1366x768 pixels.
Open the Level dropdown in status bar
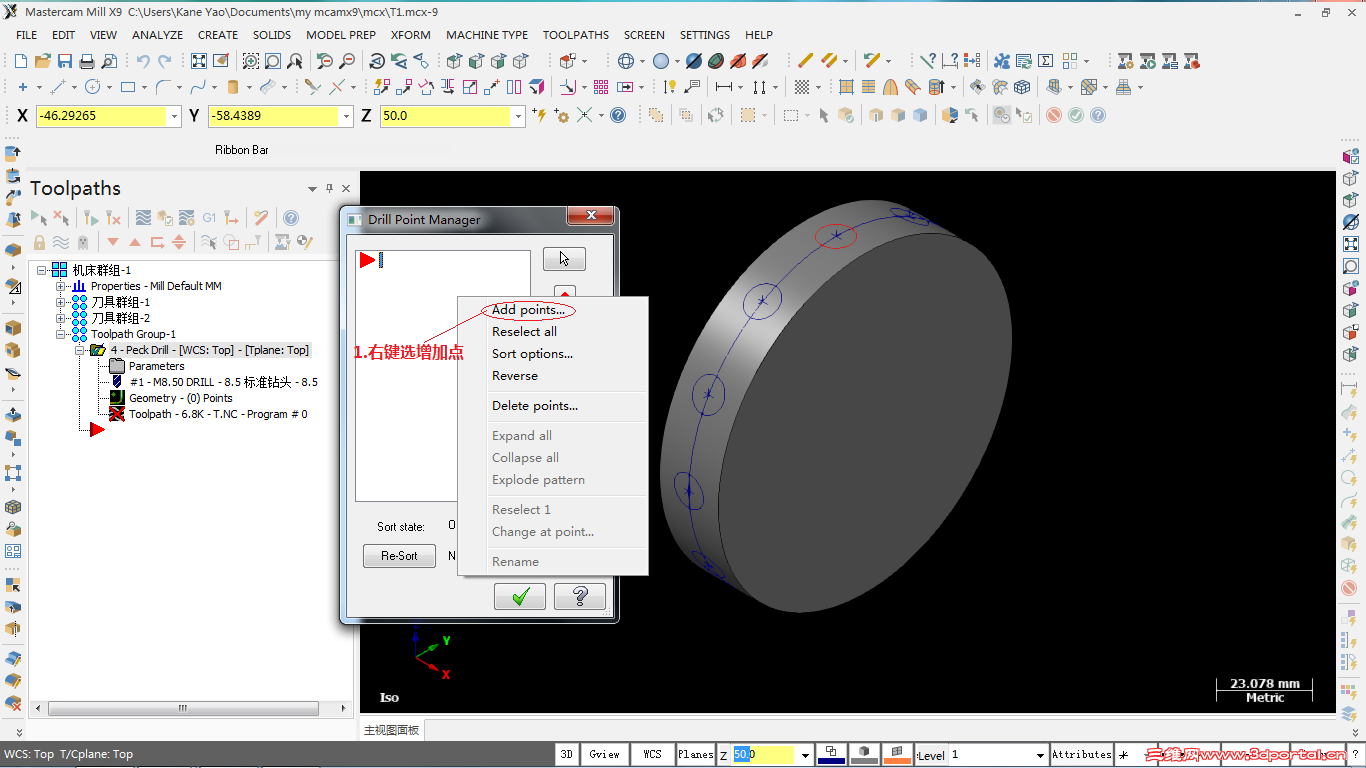tap(1040, 755)
